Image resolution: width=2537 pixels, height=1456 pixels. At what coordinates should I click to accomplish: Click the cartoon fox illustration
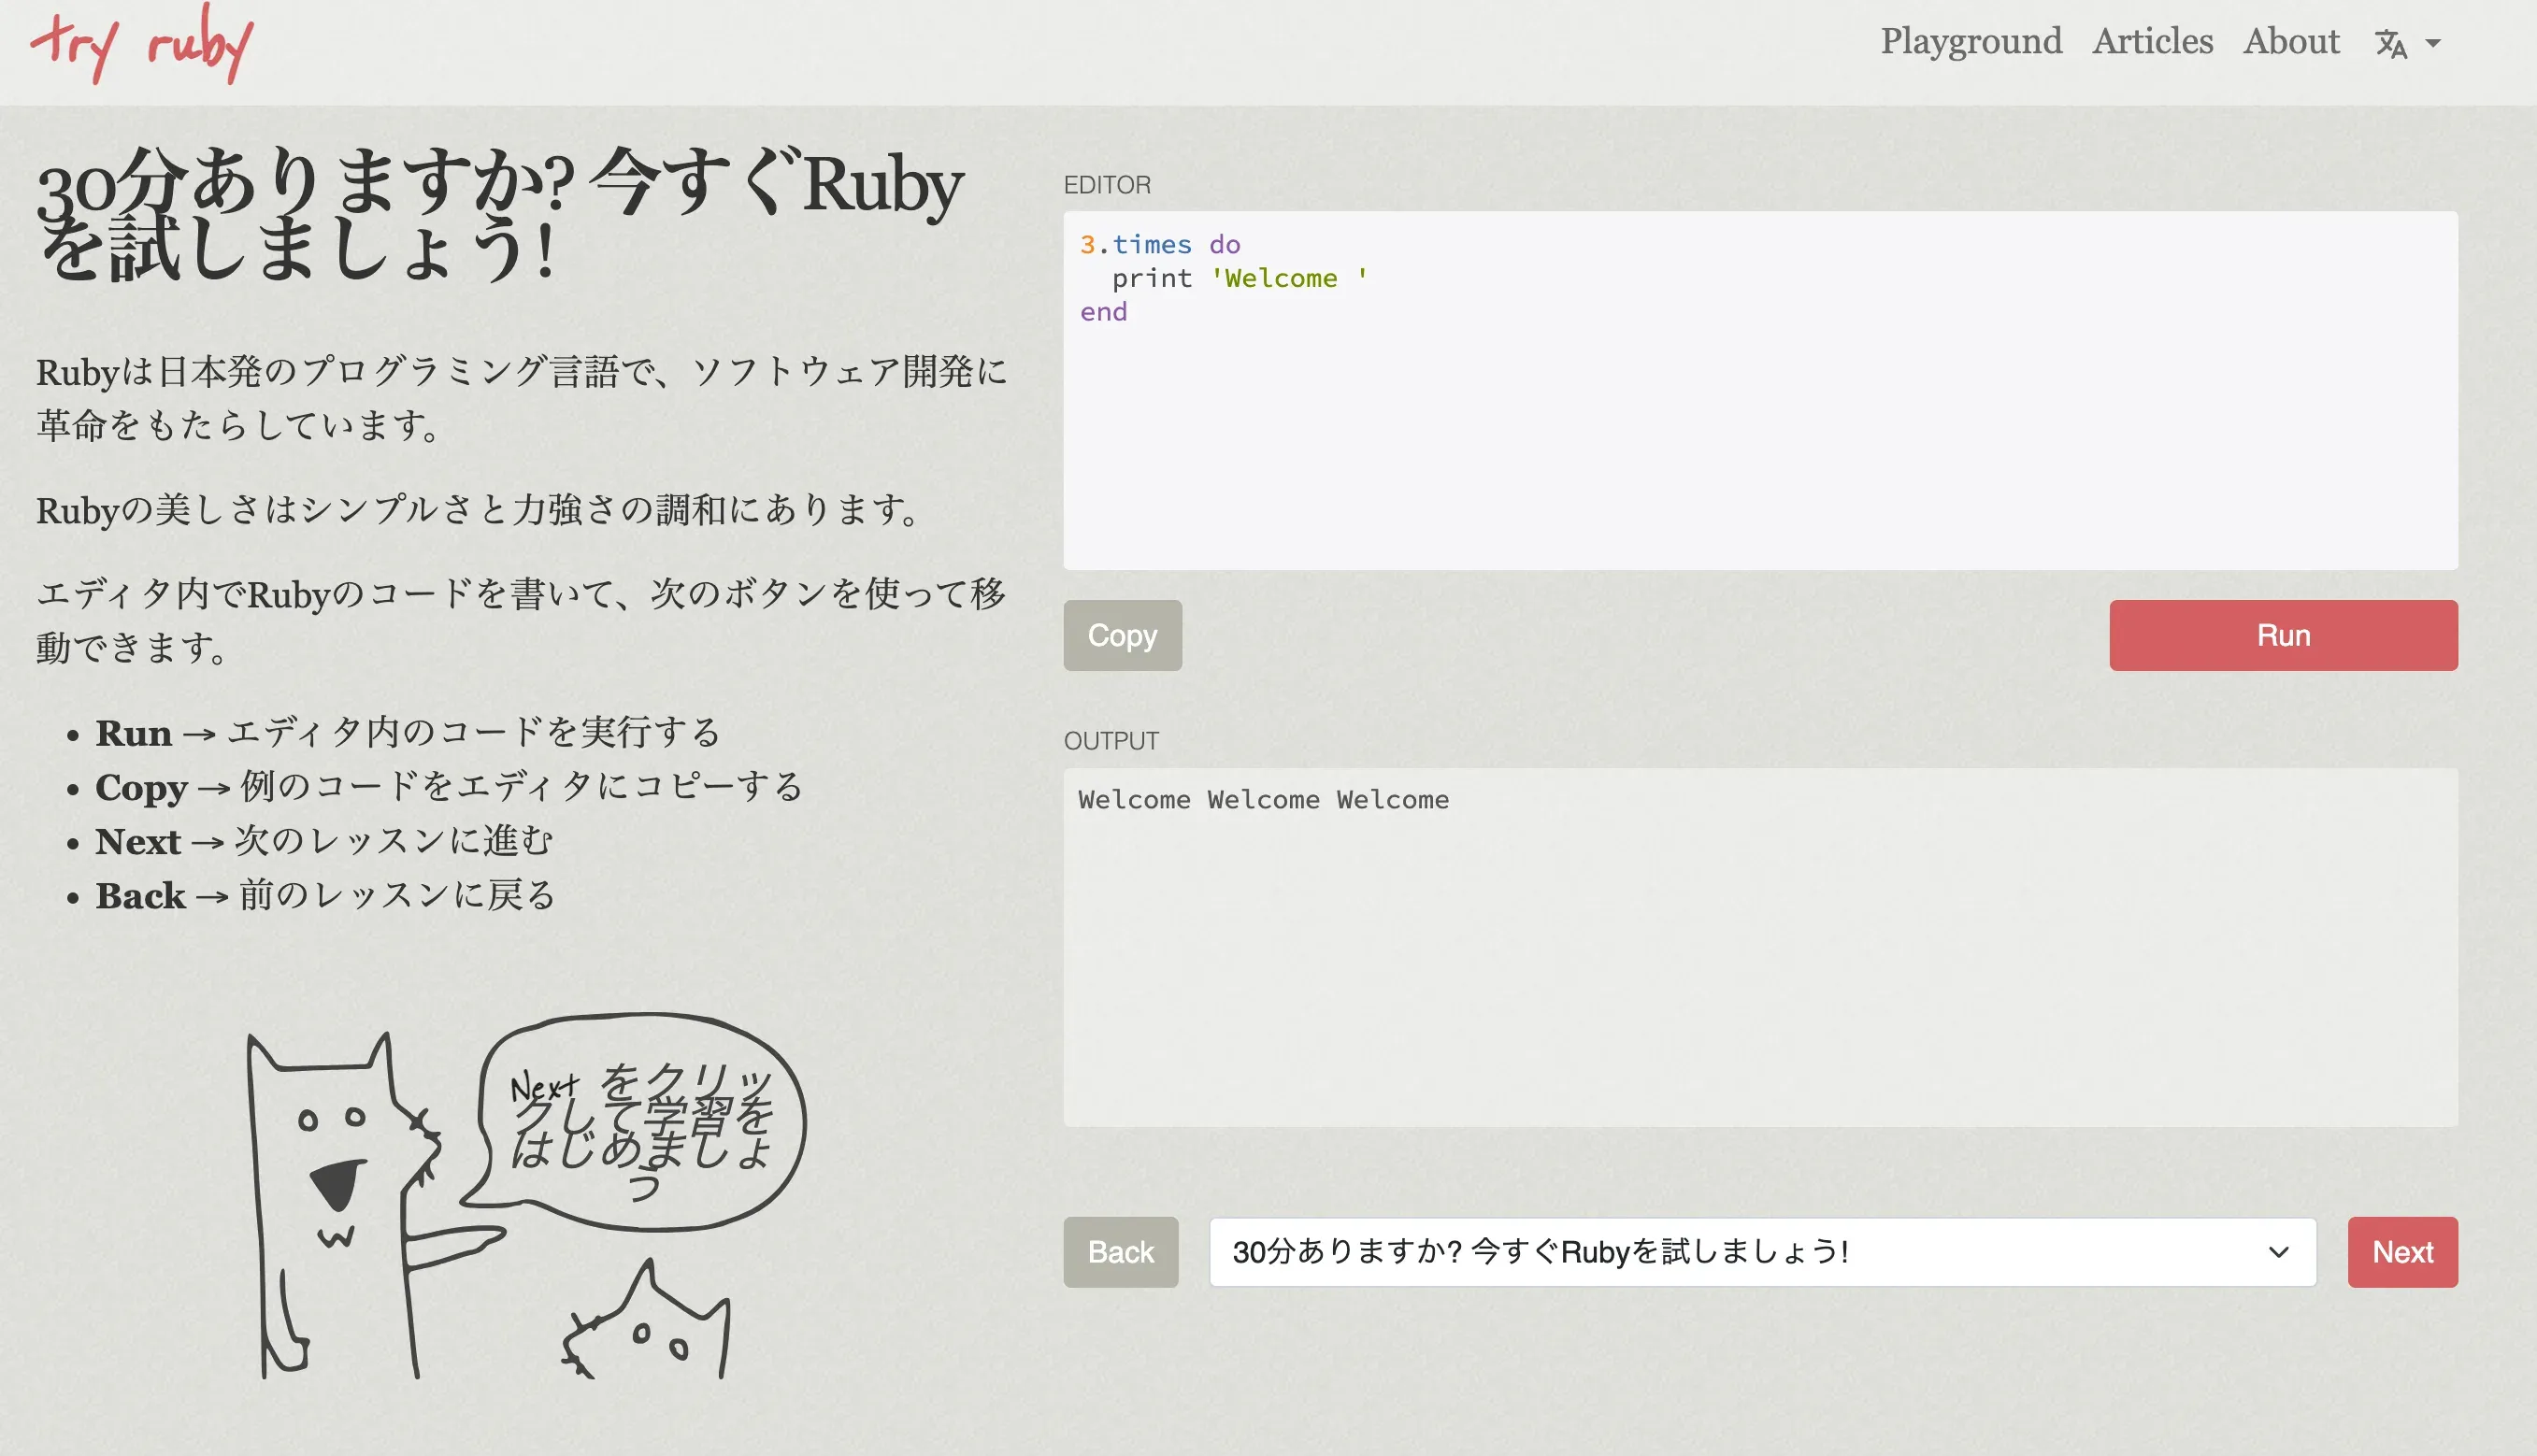pos(375,1205)
